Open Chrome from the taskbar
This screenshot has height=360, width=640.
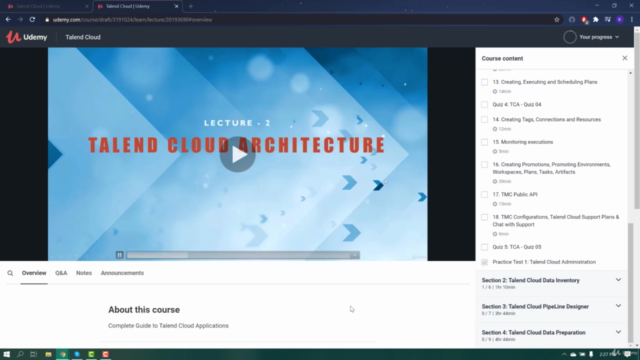tap(63, 354)
